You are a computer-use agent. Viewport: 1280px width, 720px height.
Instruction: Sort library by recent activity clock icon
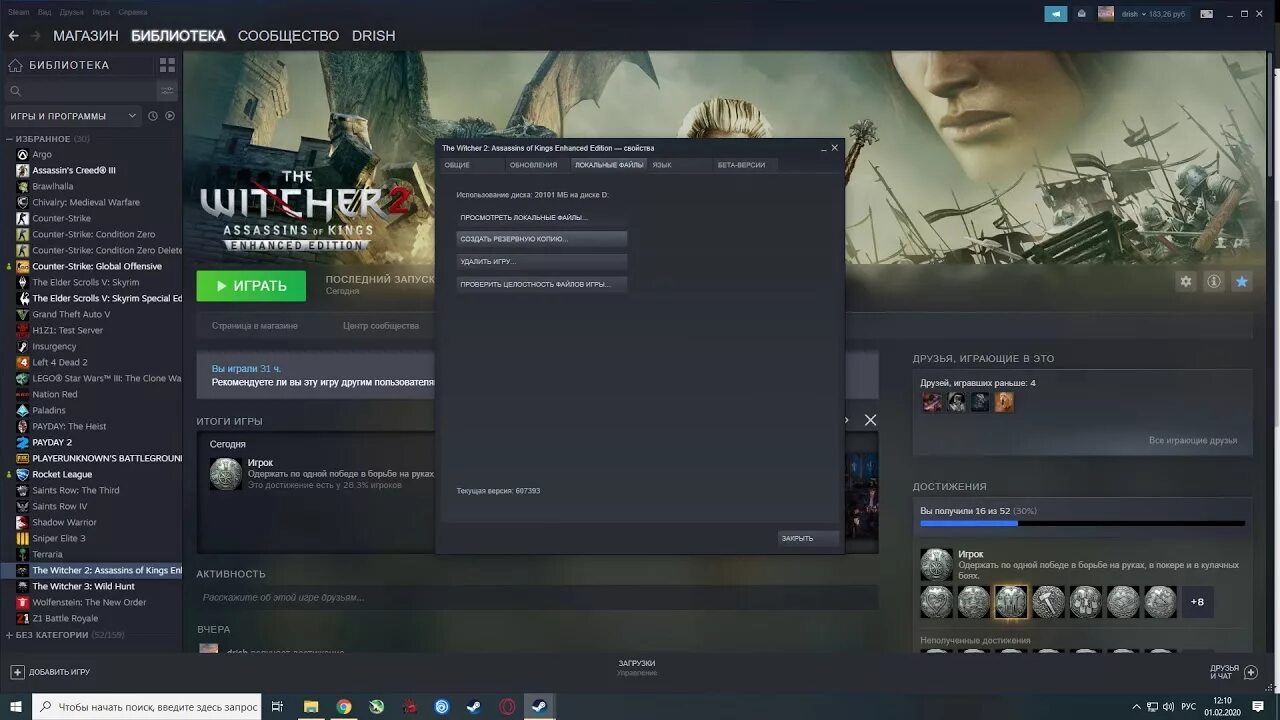pyautogui.click(x=153, y=116)
